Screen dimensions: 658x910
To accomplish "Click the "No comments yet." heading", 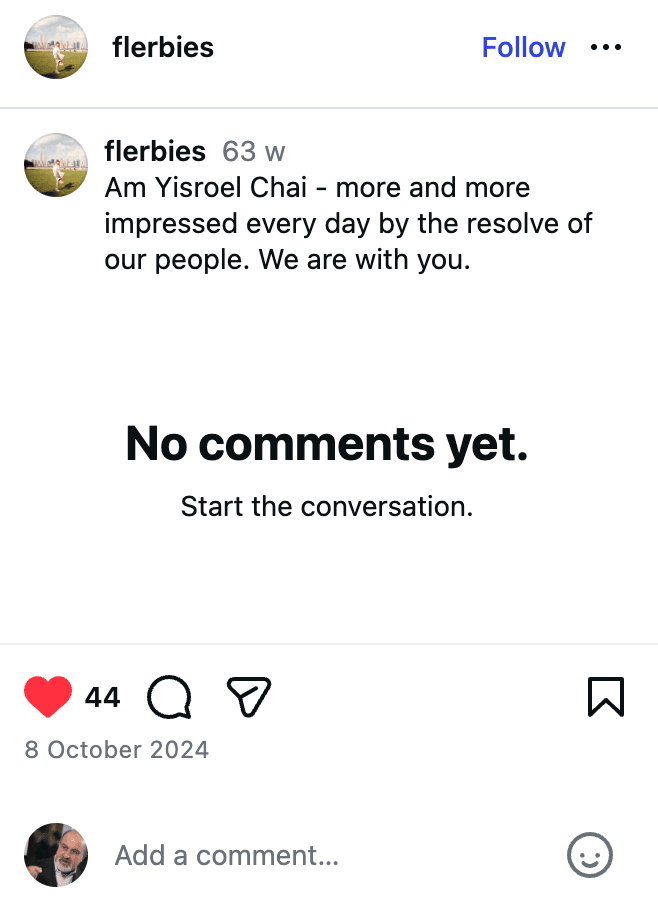I will 327,444.
